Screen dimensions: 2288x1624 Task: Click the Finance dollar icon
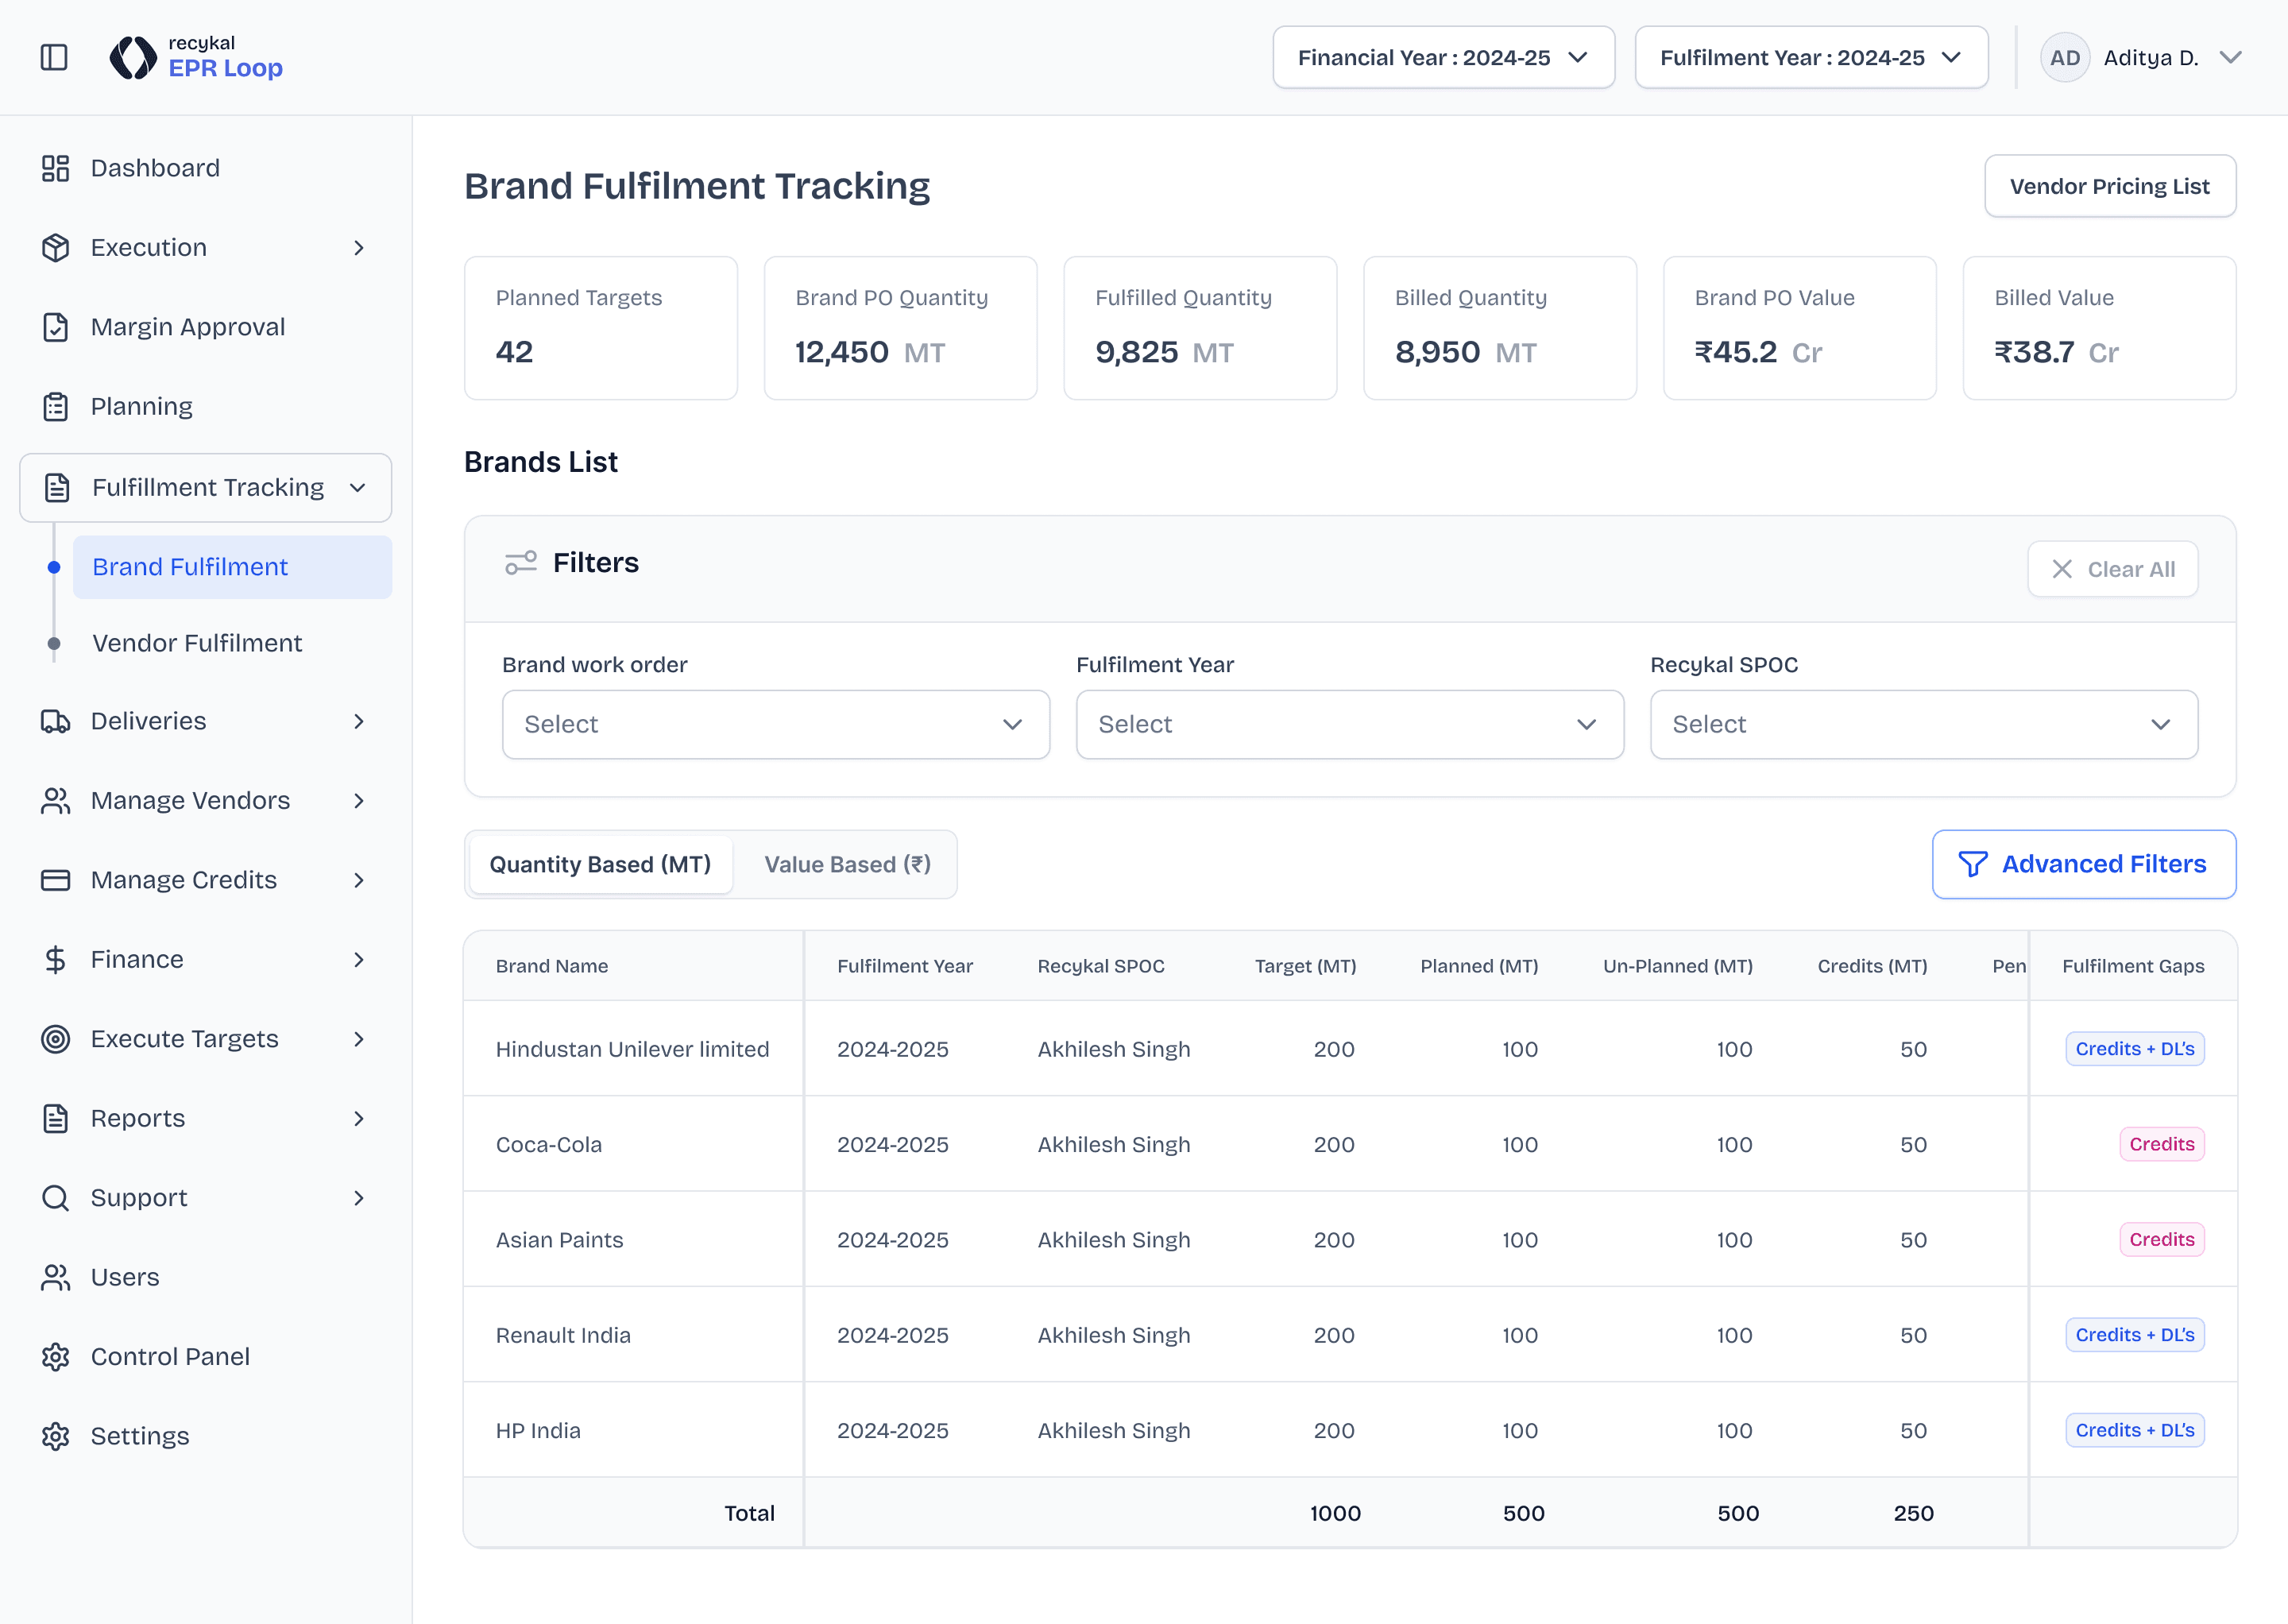55,960
